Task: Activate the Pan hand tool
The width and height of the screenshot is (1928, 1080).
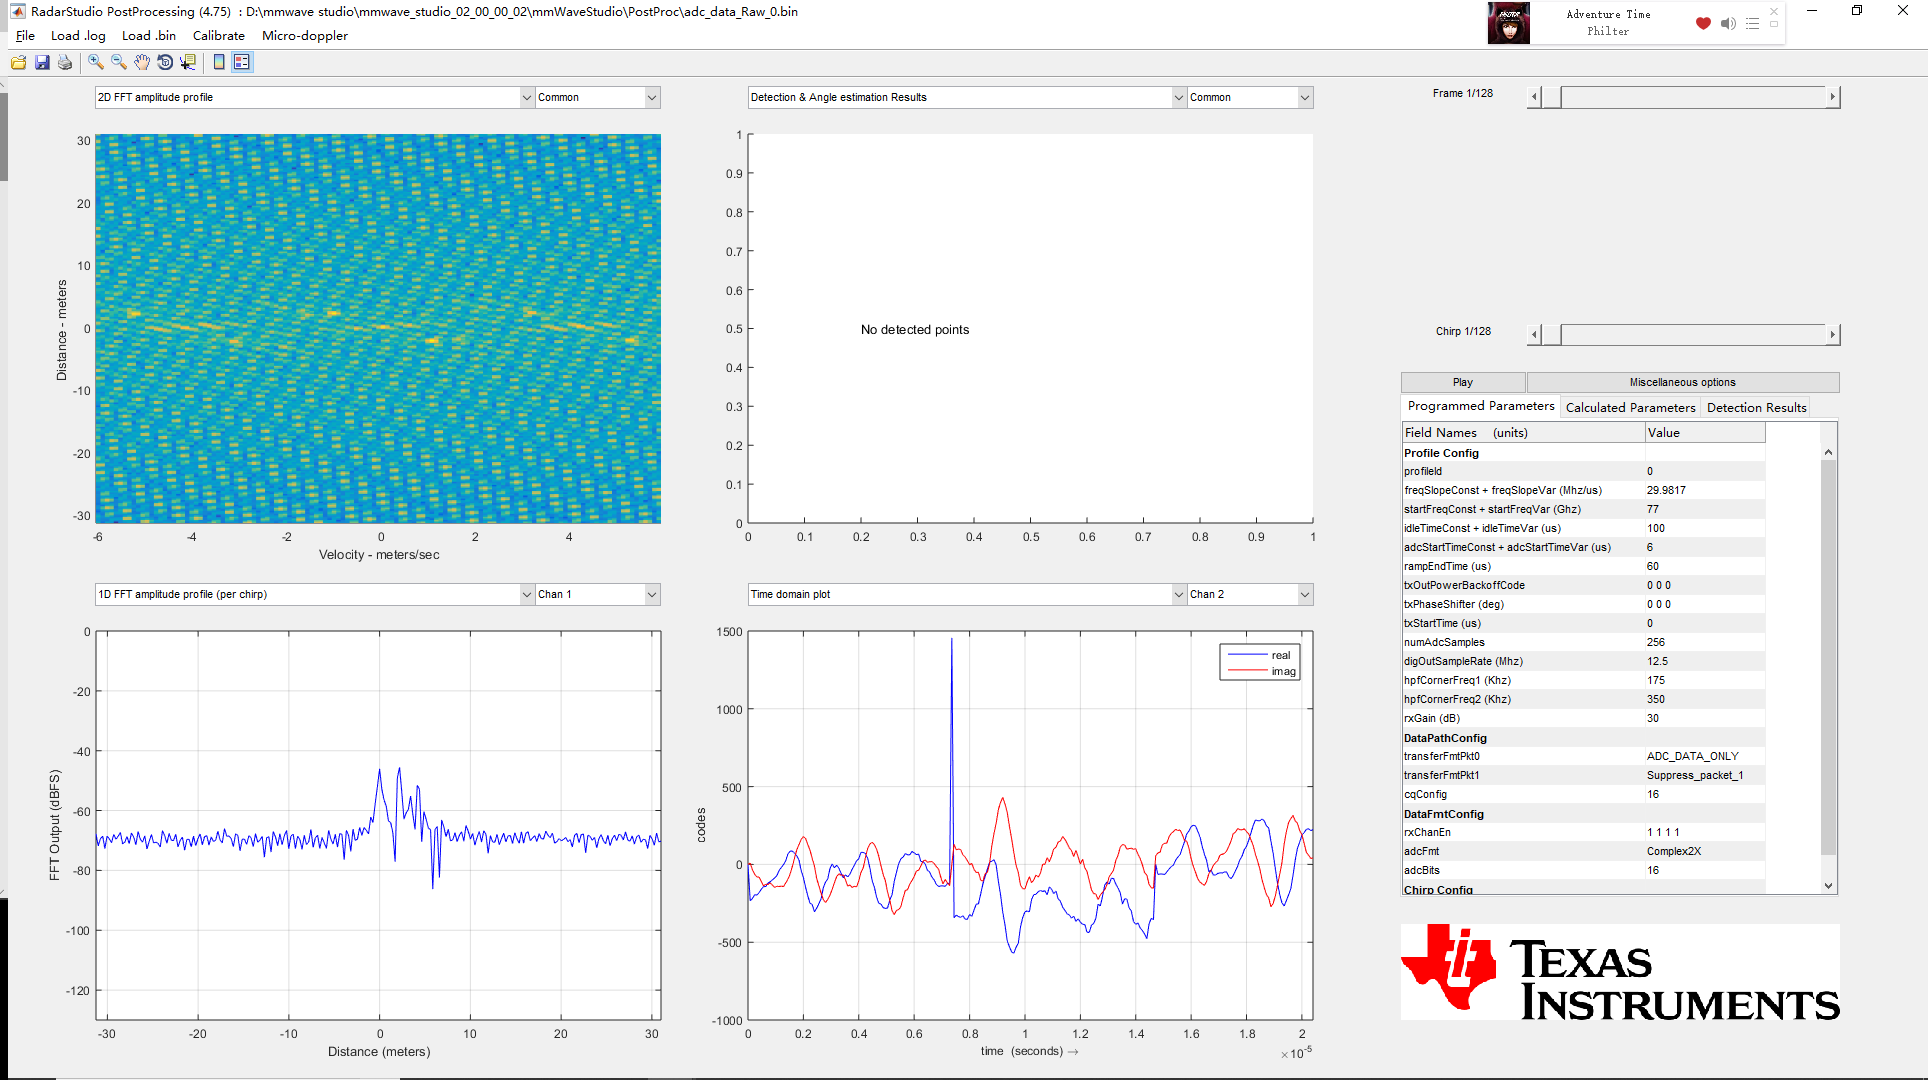Action: click(x=142, y=62)
